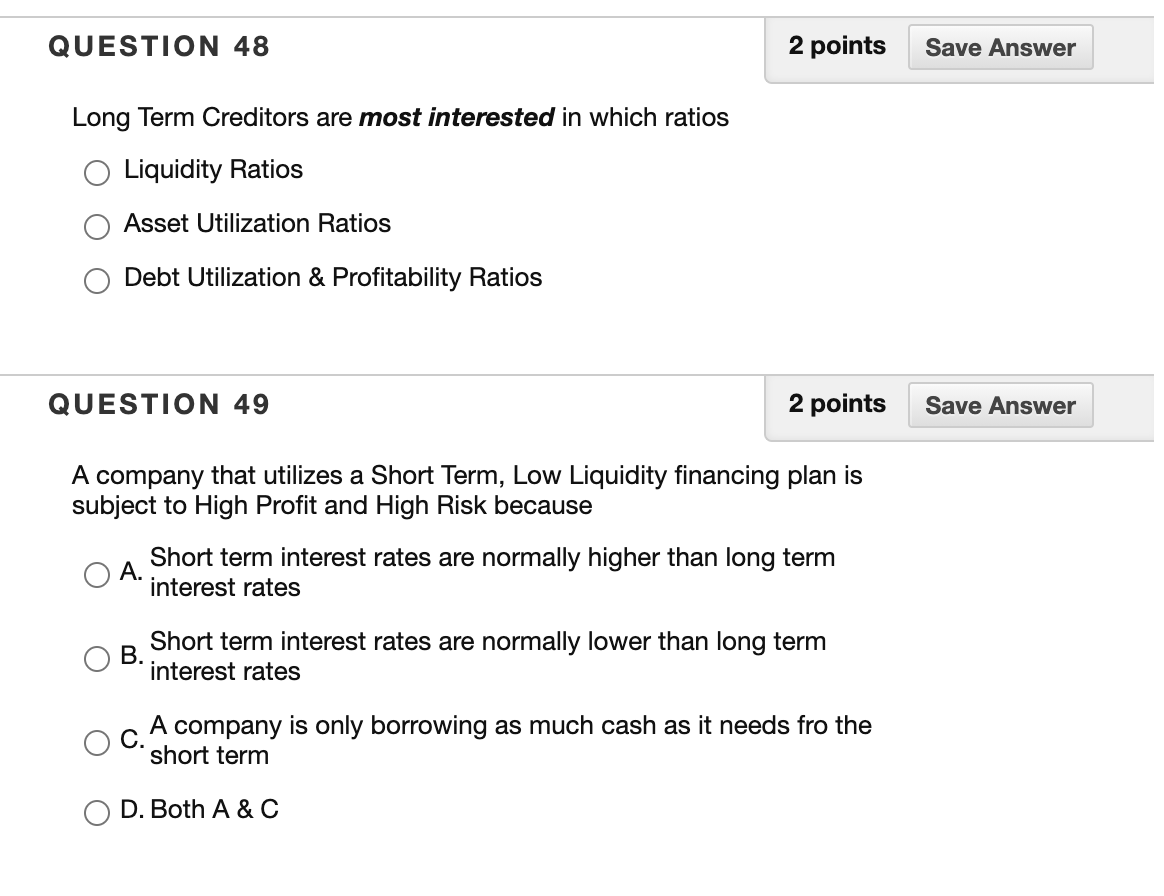The image size is (1164, 896).
Task: Click the 2 points label for Question 49
Action: 838,404
